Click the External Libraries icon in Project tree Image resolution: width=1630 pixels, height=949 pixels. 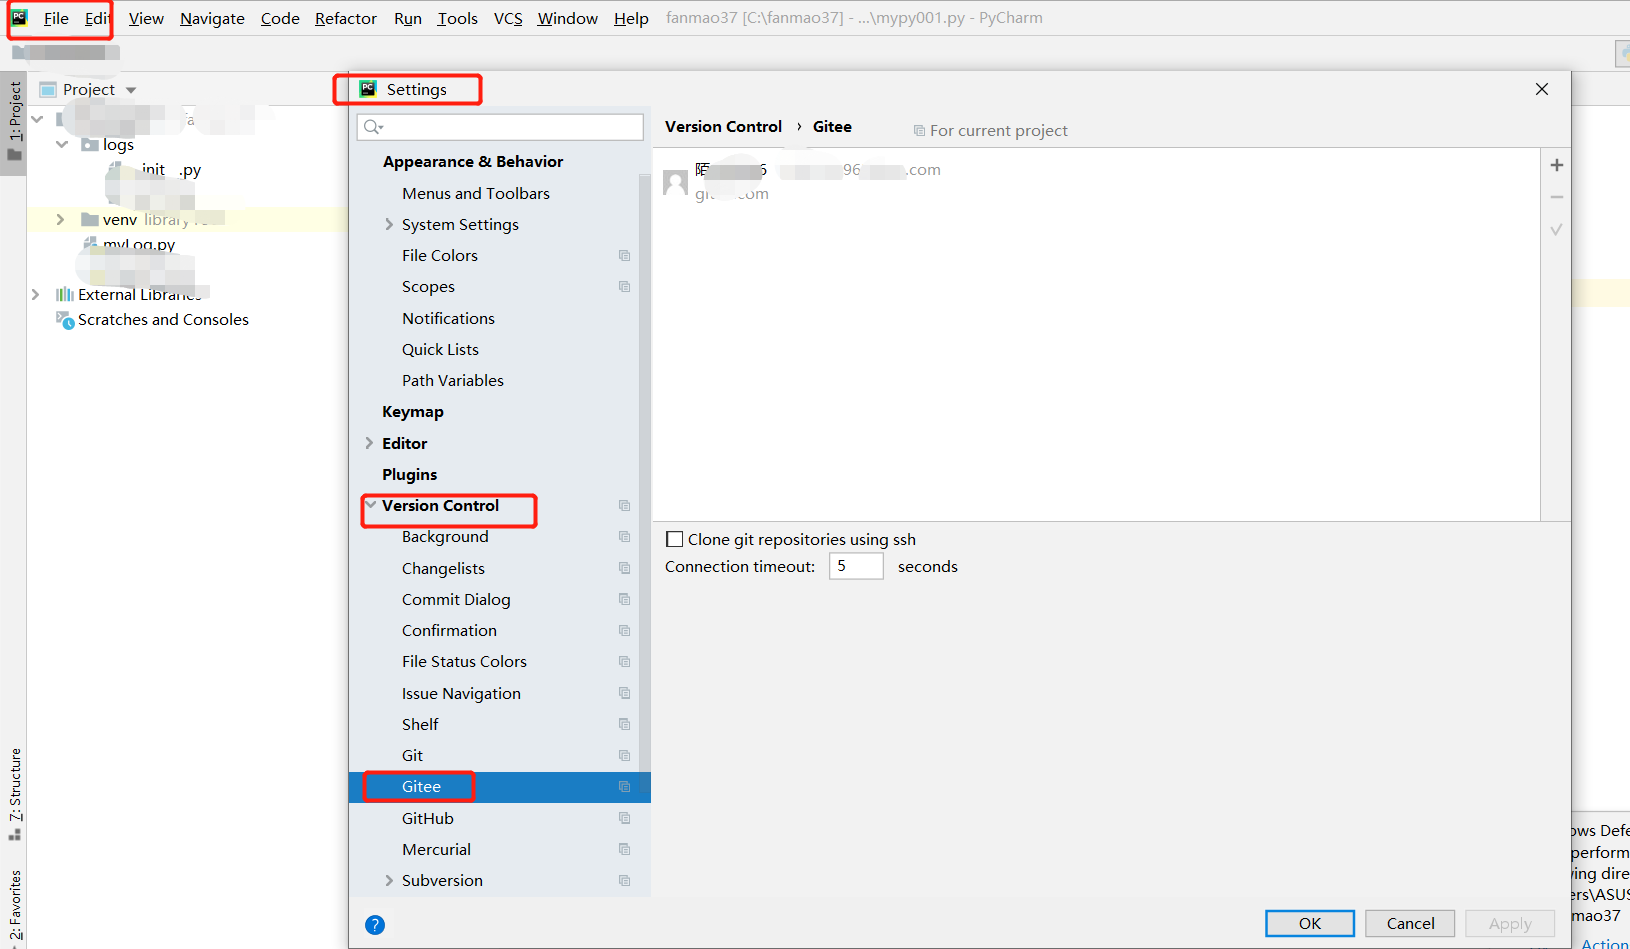pyautogui.click(x=65, y=294)
